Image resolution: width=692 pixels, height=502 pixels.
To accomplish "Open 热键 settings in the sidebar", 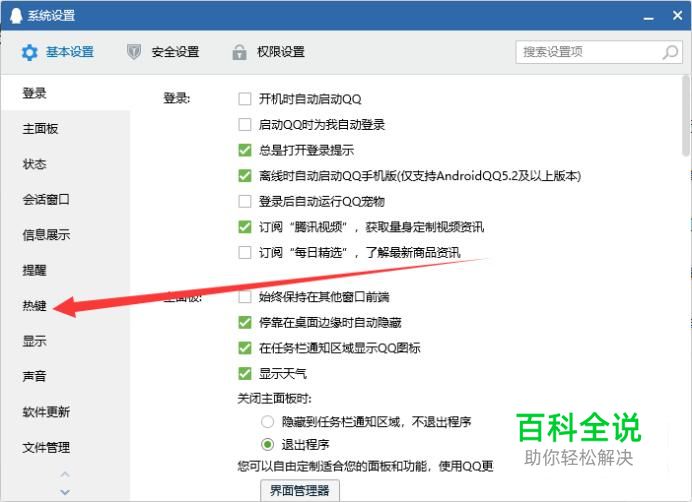I will (65, 306).
